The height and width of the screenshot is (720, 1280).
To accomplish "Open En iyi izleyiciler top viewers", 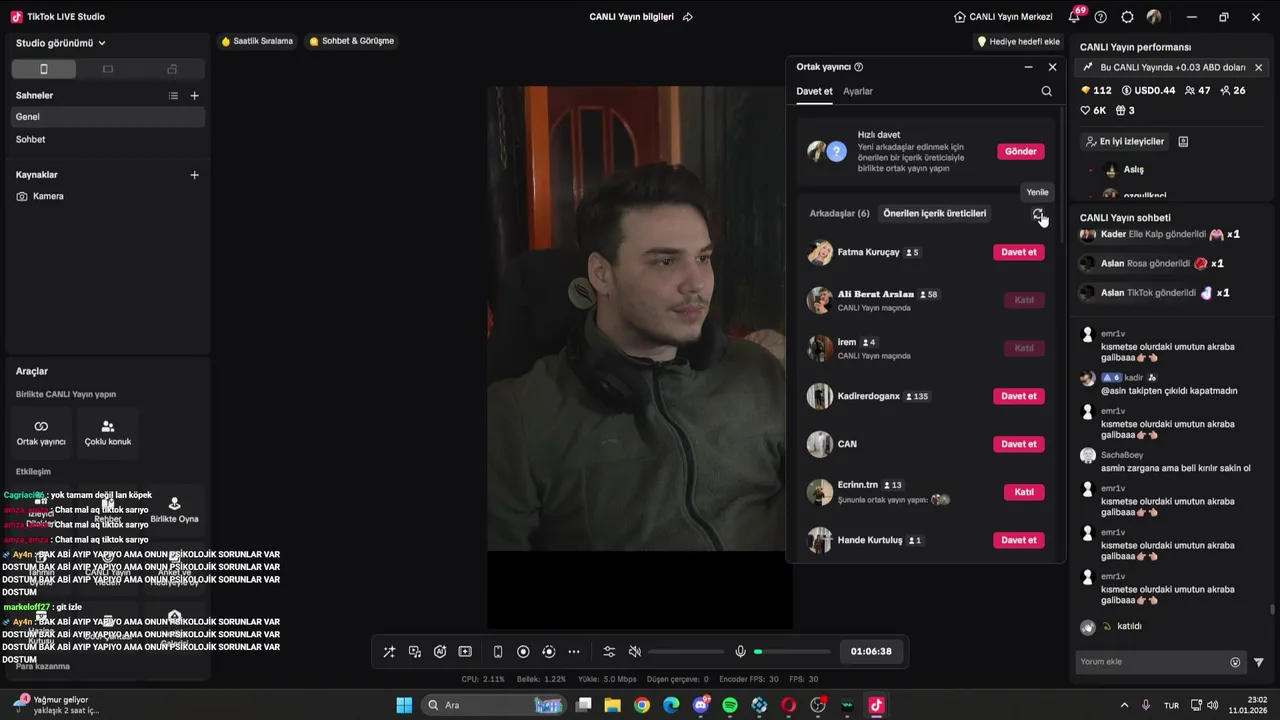I will 1125,142.
